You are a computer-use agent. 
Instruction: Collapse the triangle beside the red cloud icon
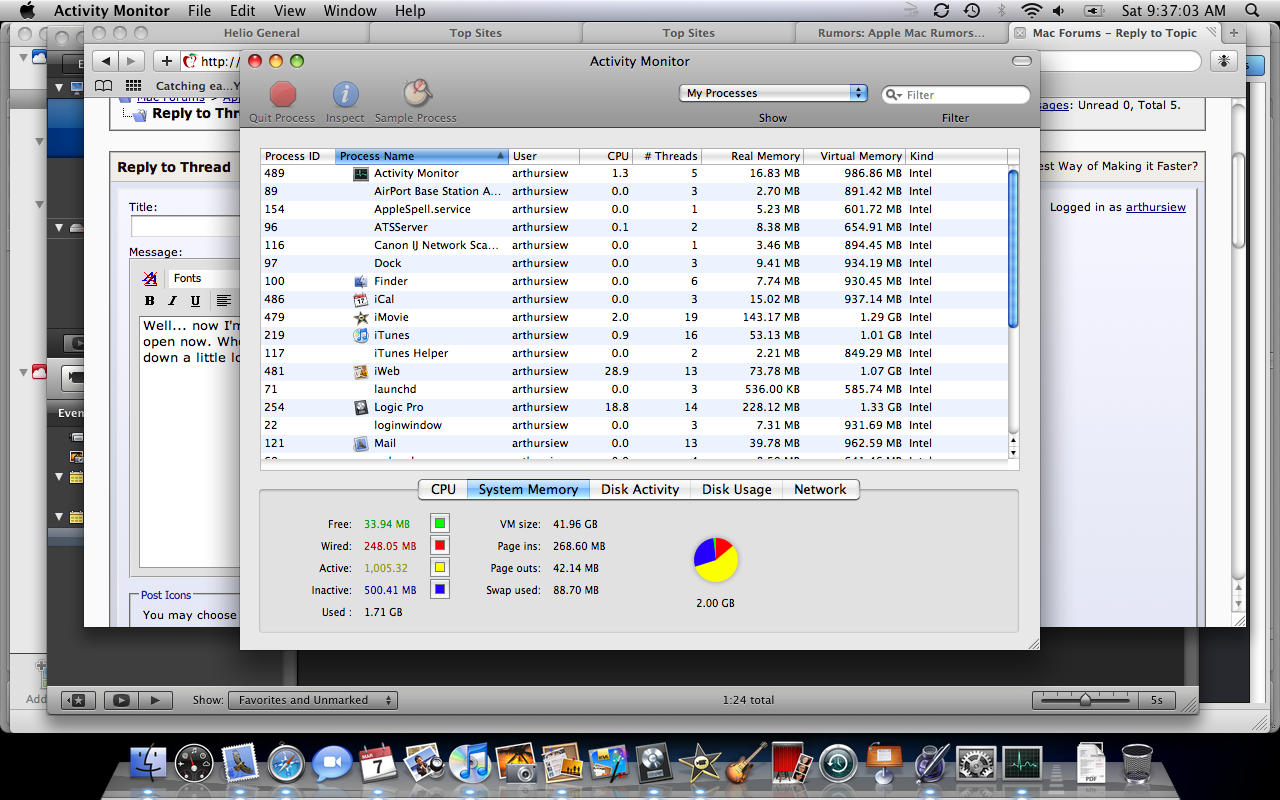coord(23,372)
